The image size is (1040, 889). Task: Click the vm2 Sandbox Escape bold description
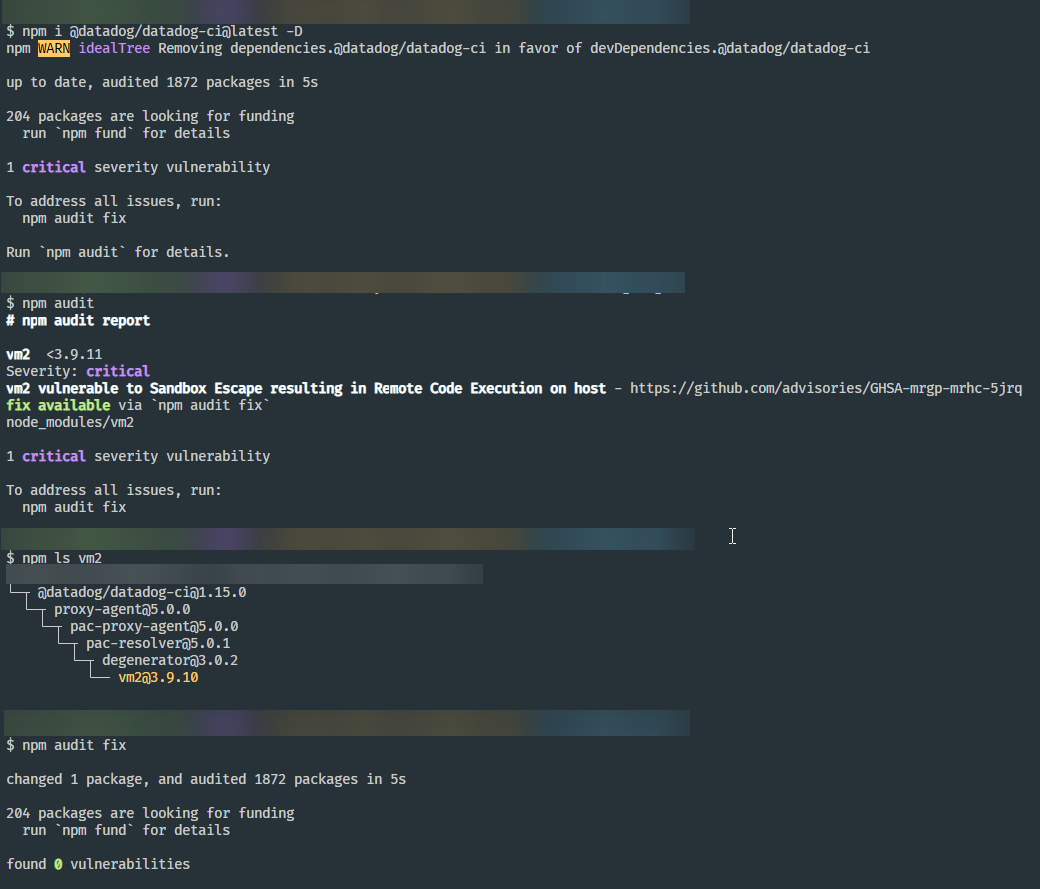pos(306,388)
